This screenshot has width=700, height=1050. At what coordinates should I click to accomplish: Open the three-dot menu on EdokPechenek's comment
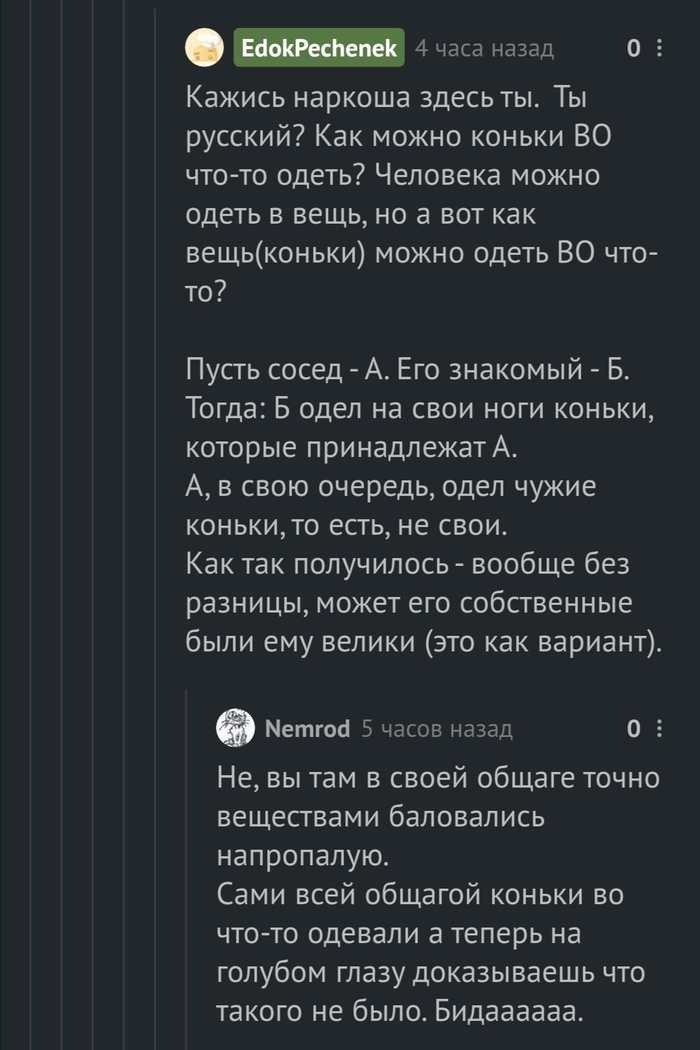(658, 48)
